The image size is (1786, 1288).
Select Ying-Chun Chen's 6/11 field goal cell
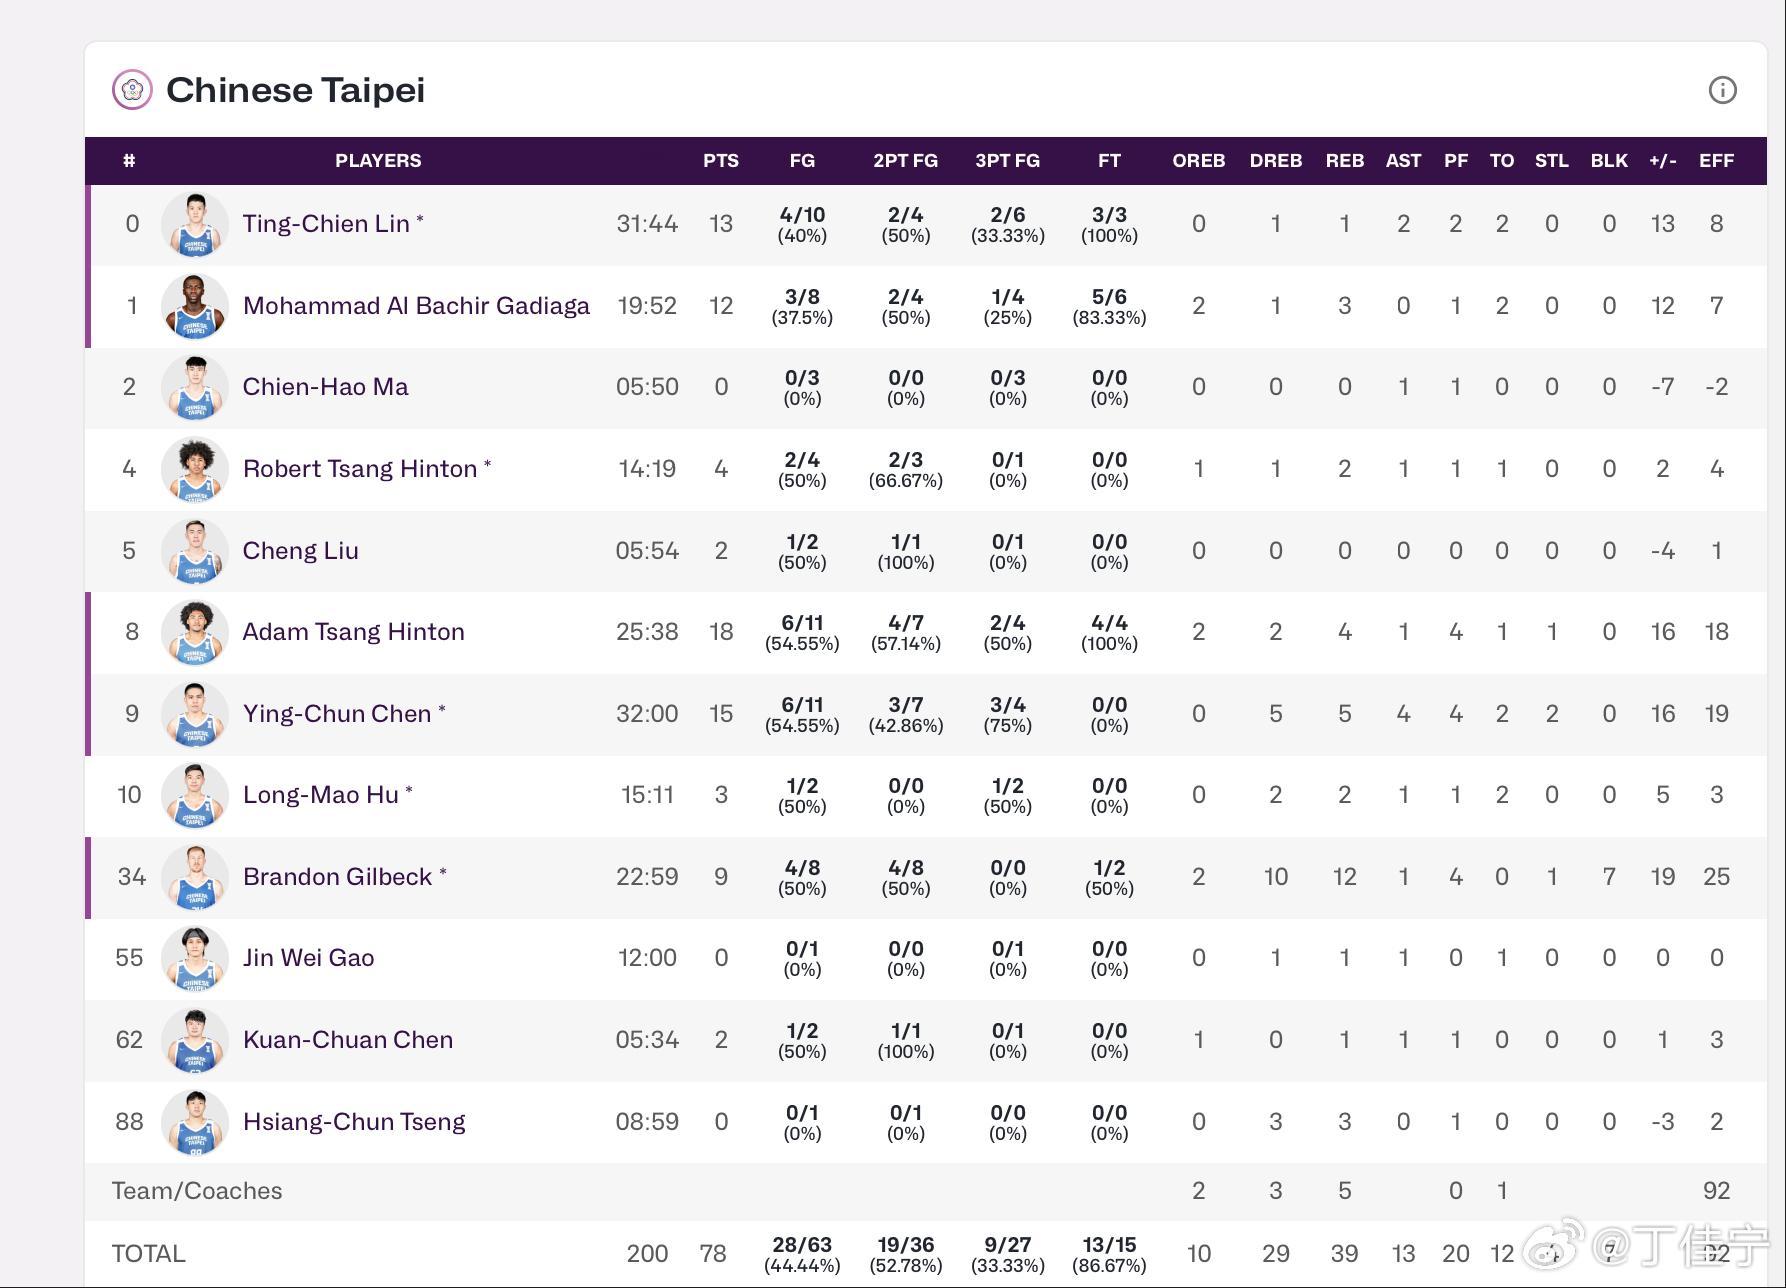802,714
